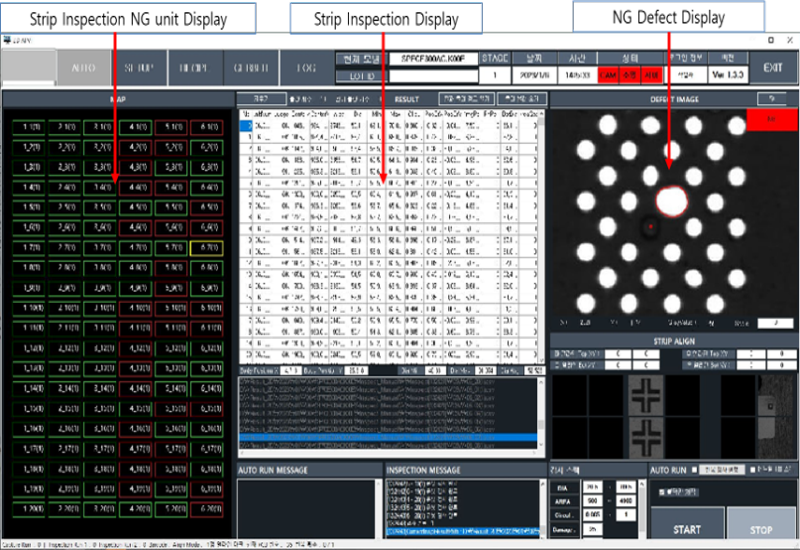Click the red-circled defect in defect image
Screen dimensions: 800x550
coord(672,200)
